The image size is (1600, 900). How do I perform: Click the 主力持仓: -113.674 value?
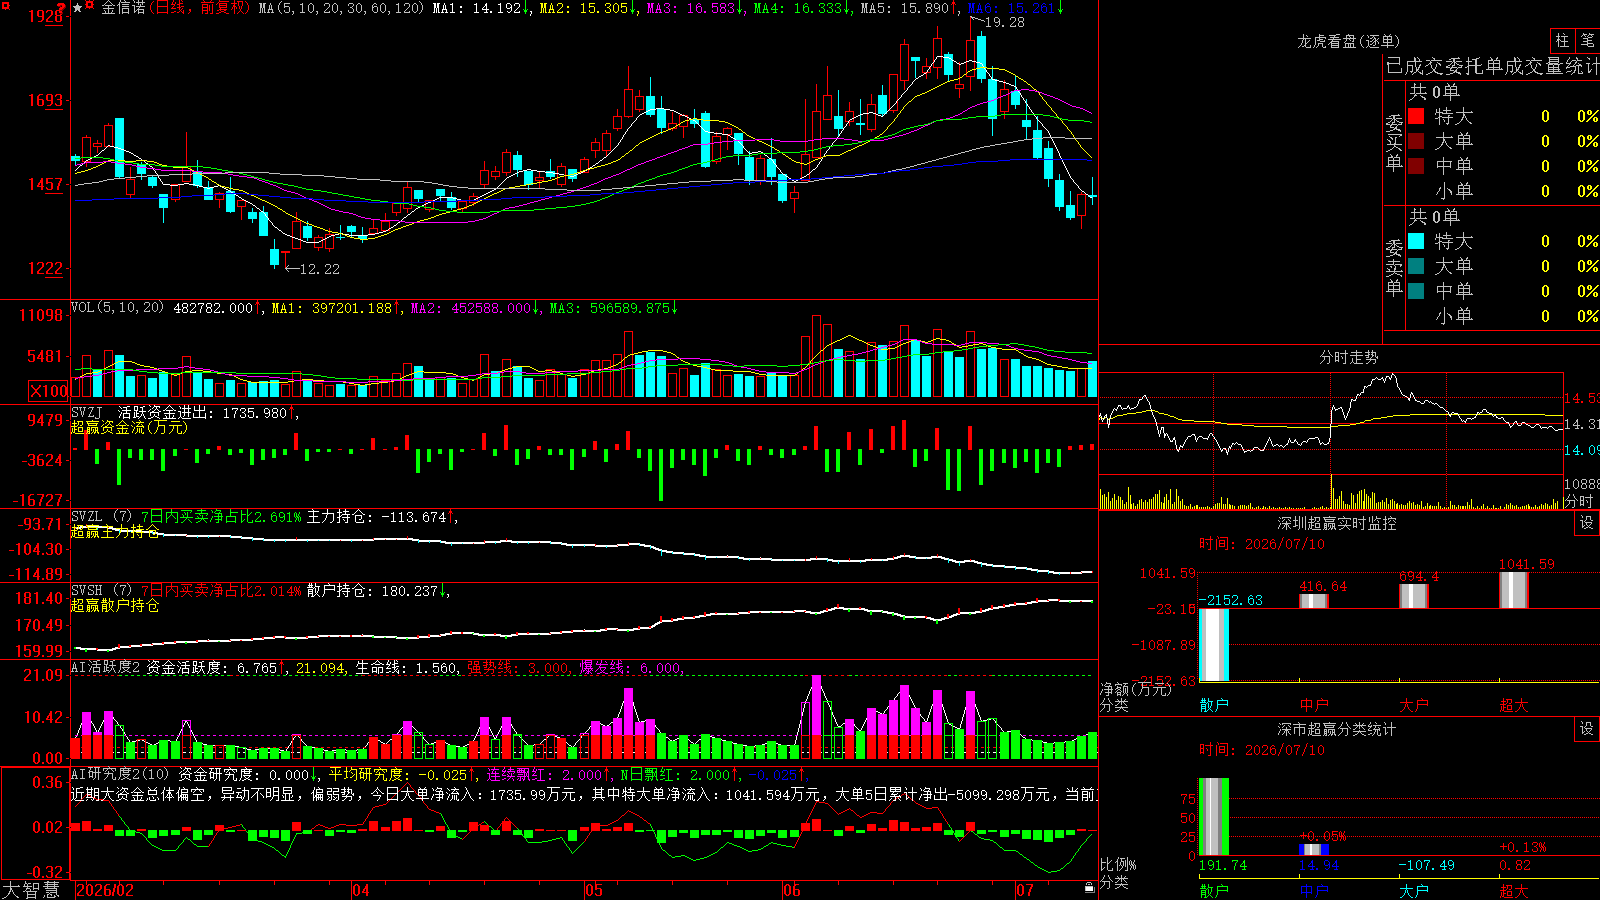click(382, 517)
